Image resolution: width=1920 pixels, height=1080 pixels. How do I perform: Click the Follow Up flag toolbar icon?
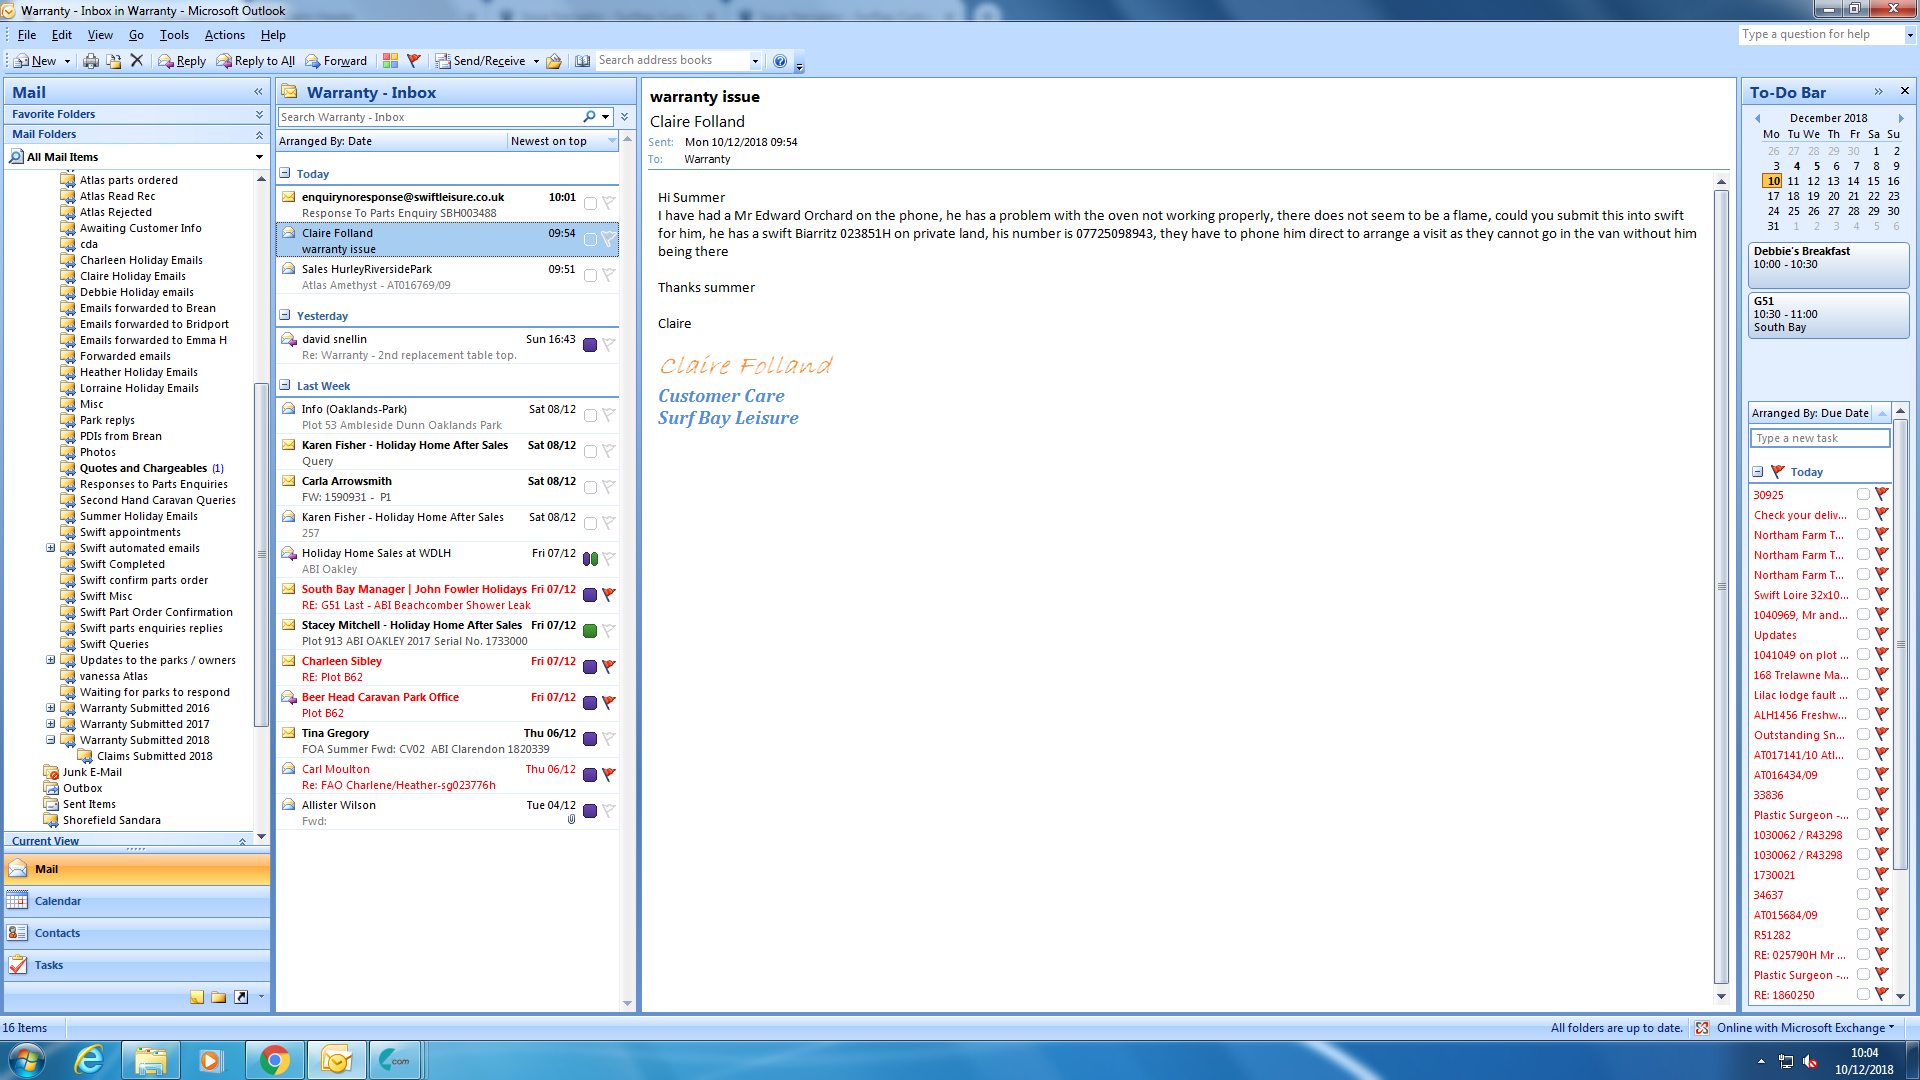[414, 61]
